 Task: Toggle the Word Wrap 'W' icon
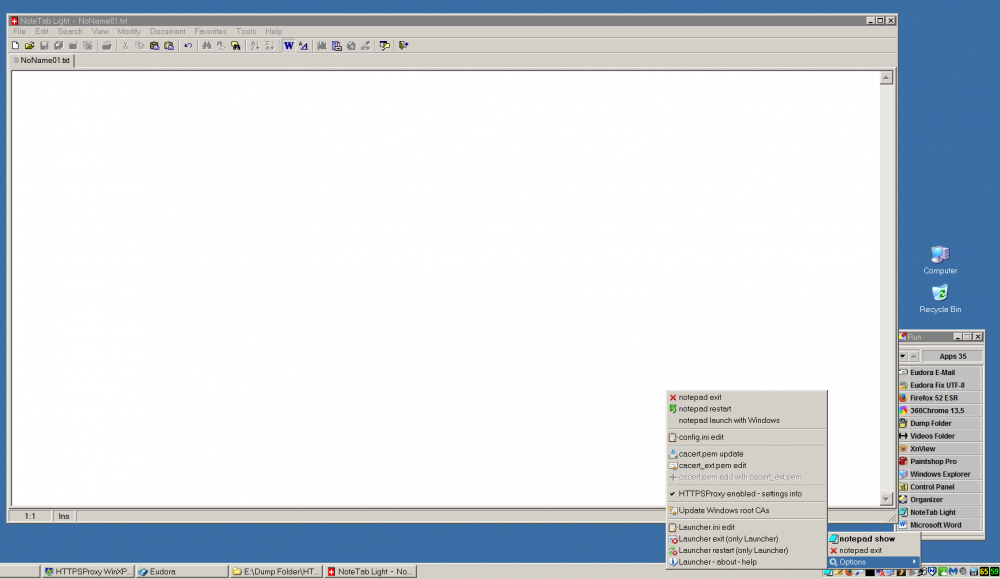[x=288, y=45]
